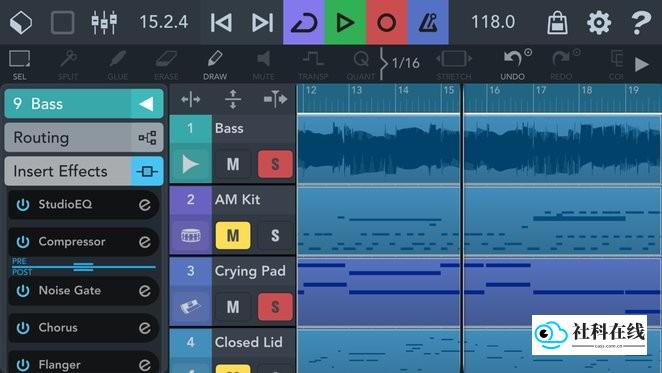This screenshot has height=373, width=662.
Task: Open the mixer view icon
Action: [104, 22]
